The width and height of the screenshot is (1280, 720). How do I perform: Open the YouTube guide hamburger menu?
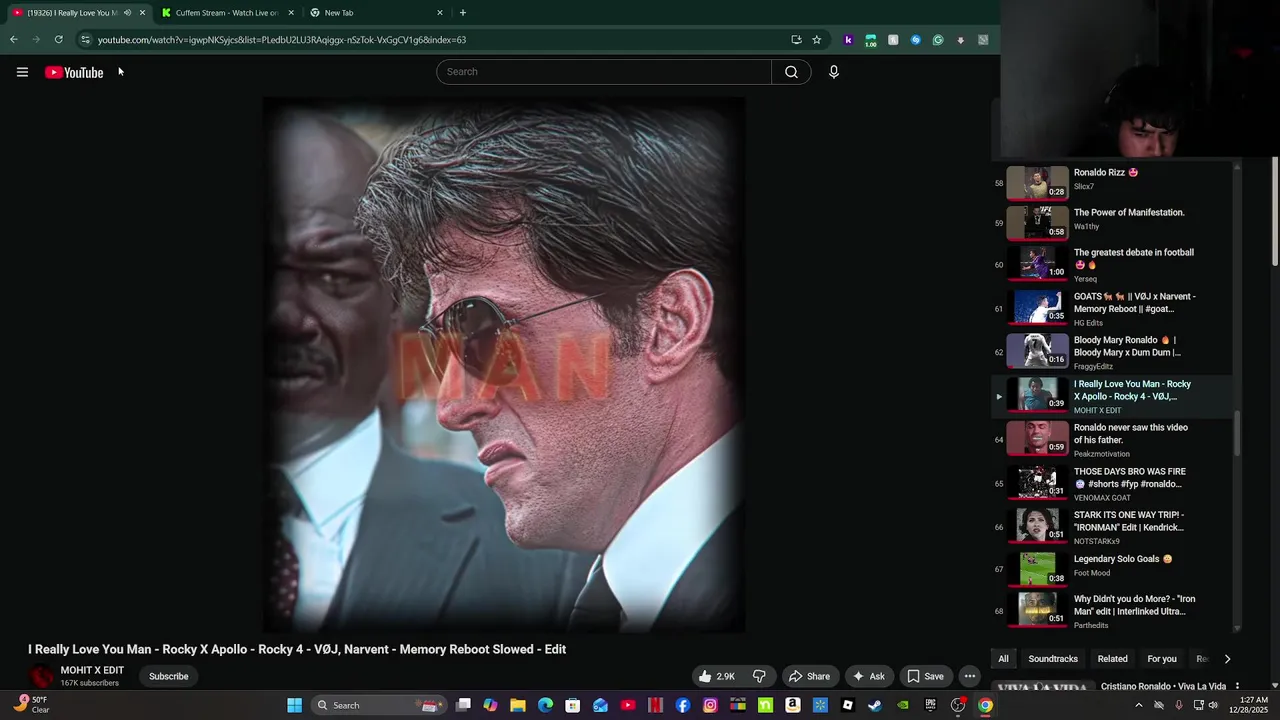[22, 72]
